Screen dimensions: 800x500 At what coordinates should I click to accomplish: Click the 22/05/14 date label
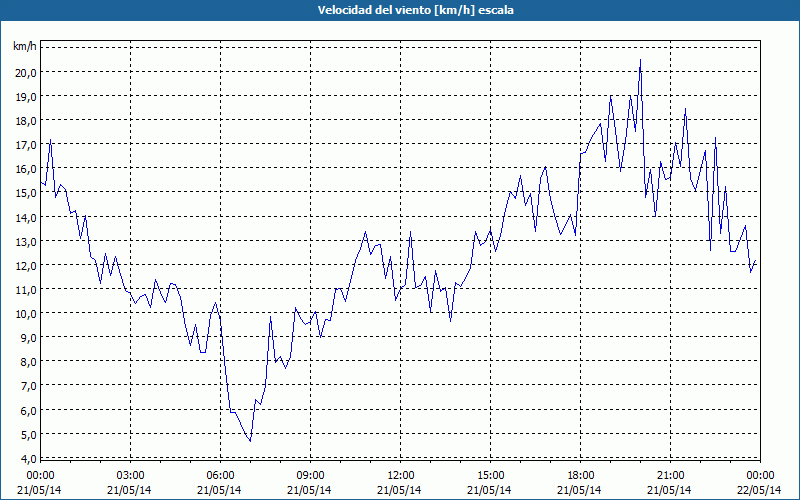pyautogui.click(x=759, y=490)
